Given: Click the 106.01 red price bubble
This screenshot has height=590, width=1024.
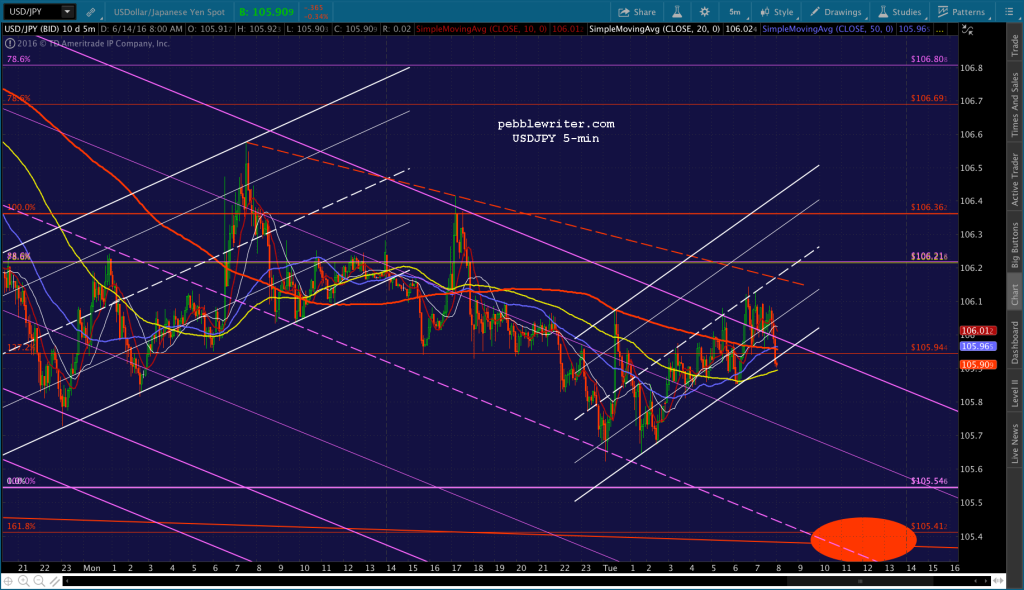Looking at the screenshot, I should (x=978, y=331).
